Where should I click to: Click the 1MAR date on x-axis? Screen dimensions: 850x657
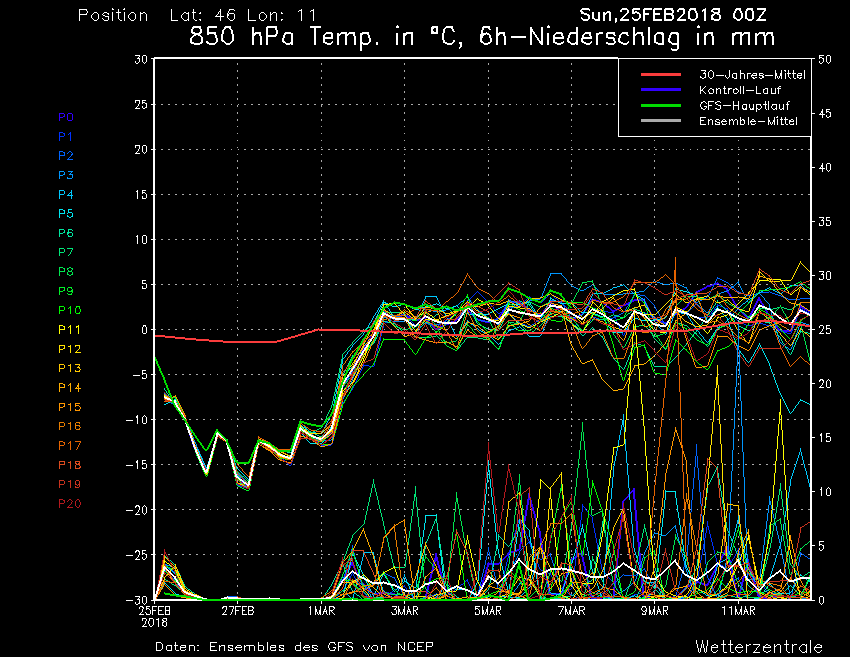(x=321, y=610)
